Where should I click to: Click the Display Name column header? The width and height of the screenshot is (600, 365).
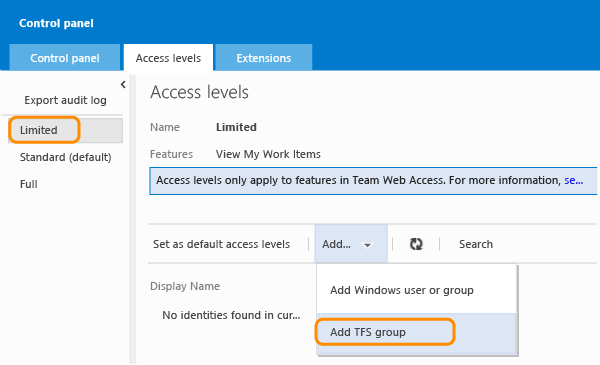(185, 286)
